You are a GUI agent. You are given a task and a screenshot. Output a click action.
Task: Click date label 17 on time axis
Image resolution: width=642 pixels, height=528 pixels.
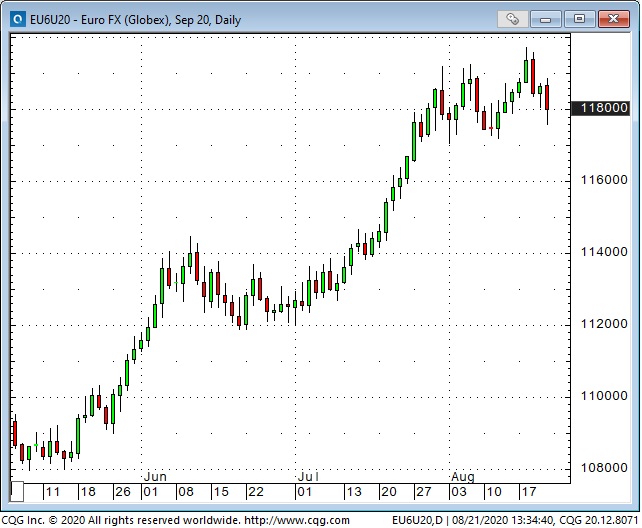(529, 492)
